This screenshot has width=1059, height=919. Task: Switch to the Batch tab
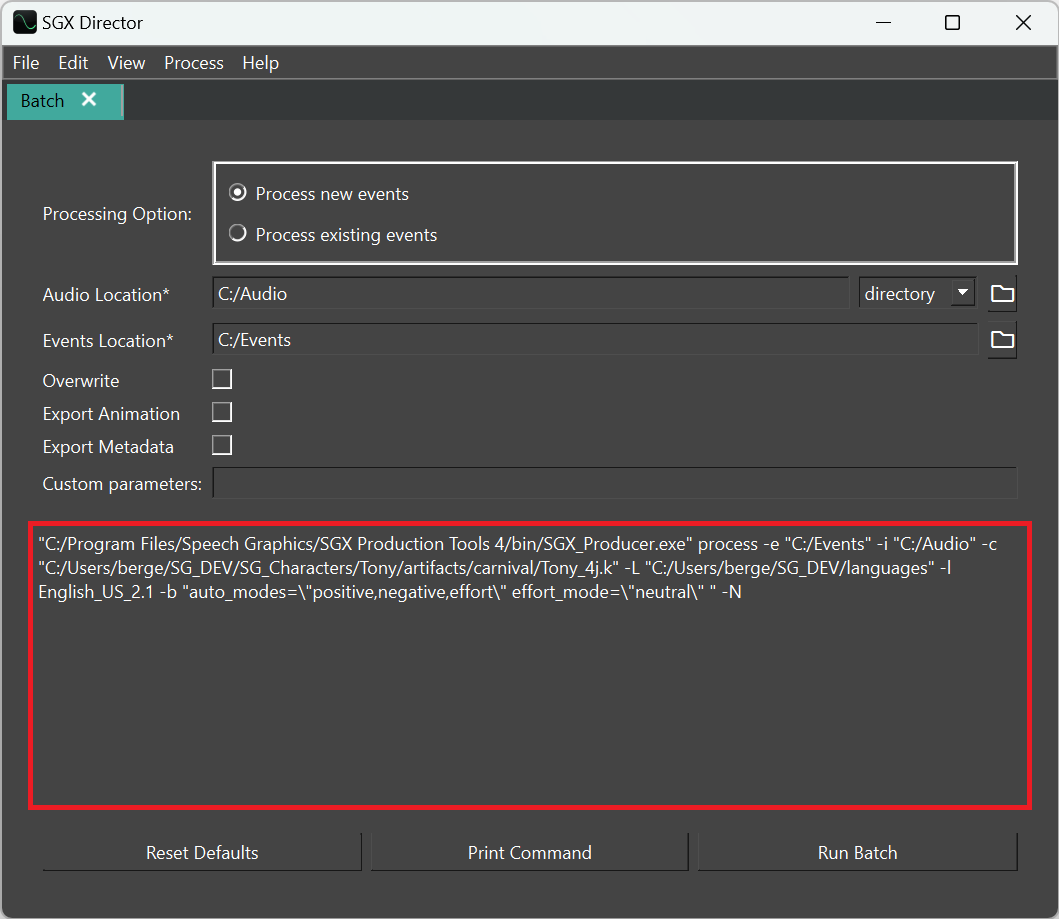tap(41, 100)
